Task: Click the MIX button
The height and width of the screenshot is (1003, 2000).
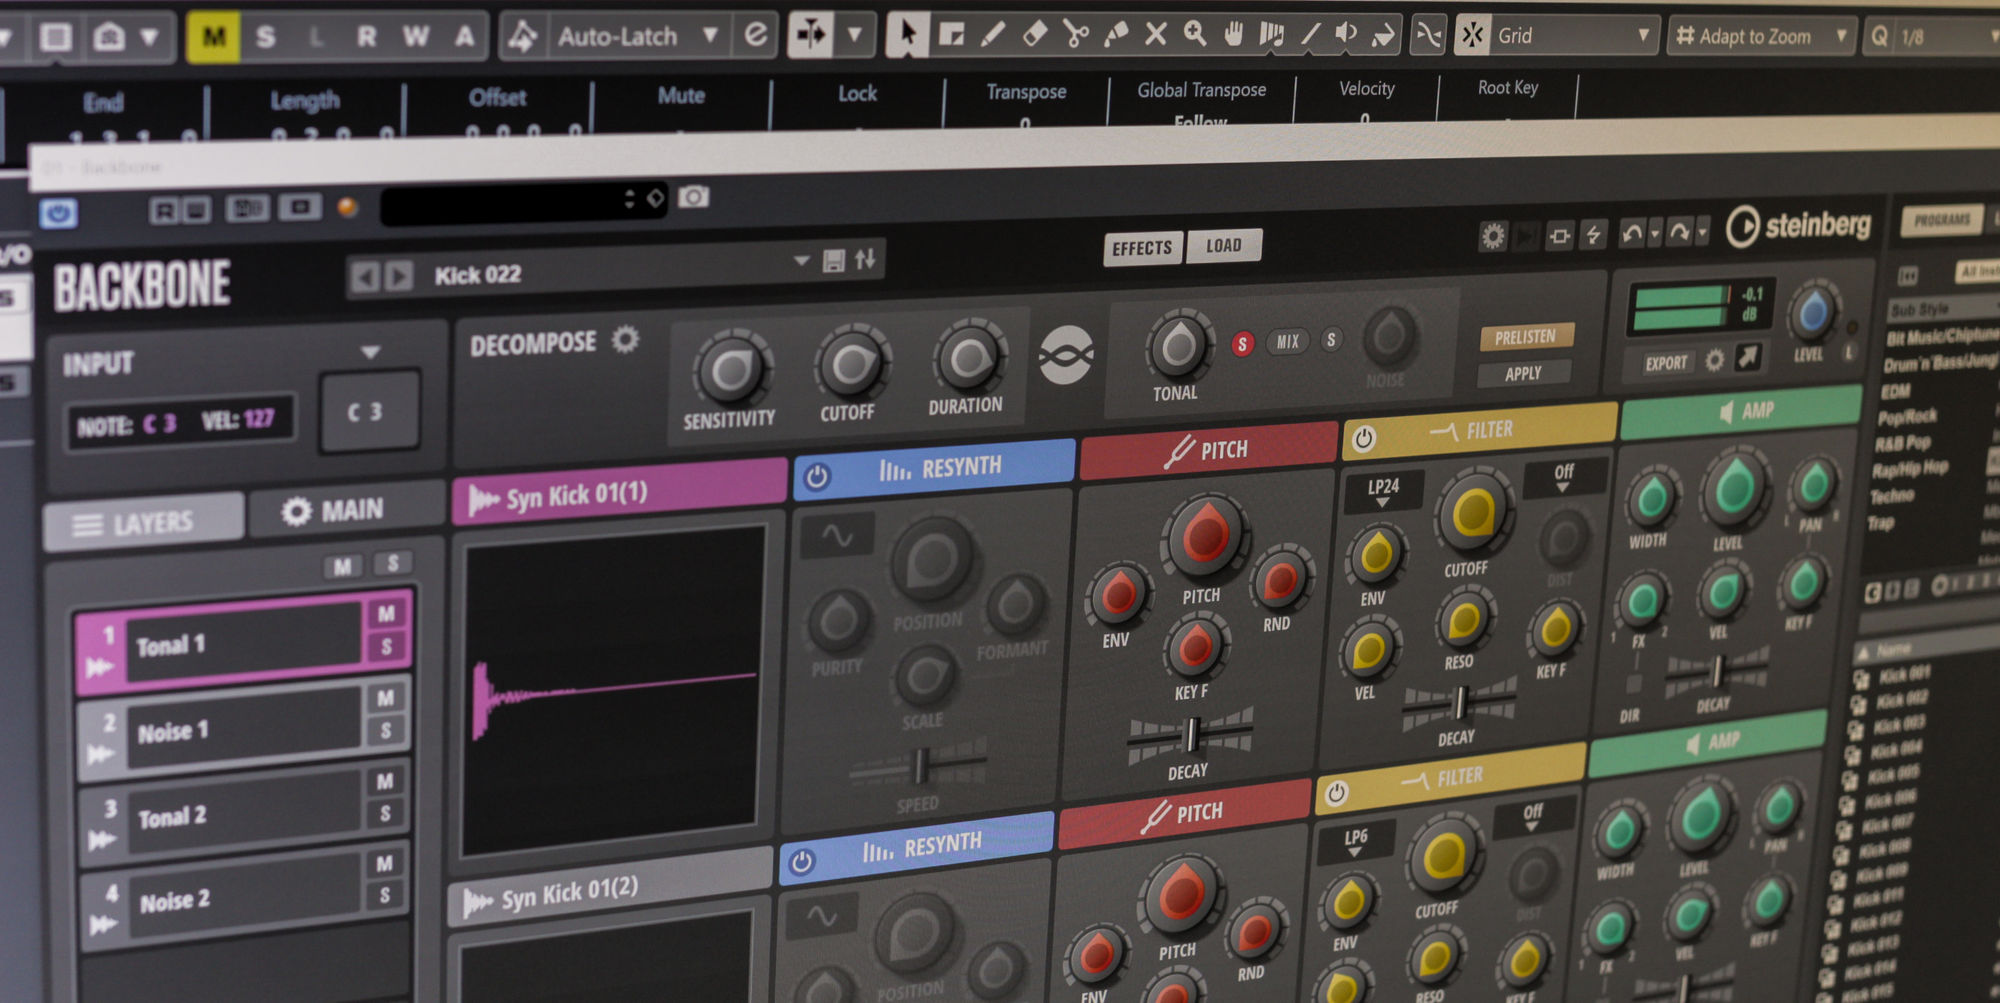Action: pyautogui.click(x=1288, y=342)
